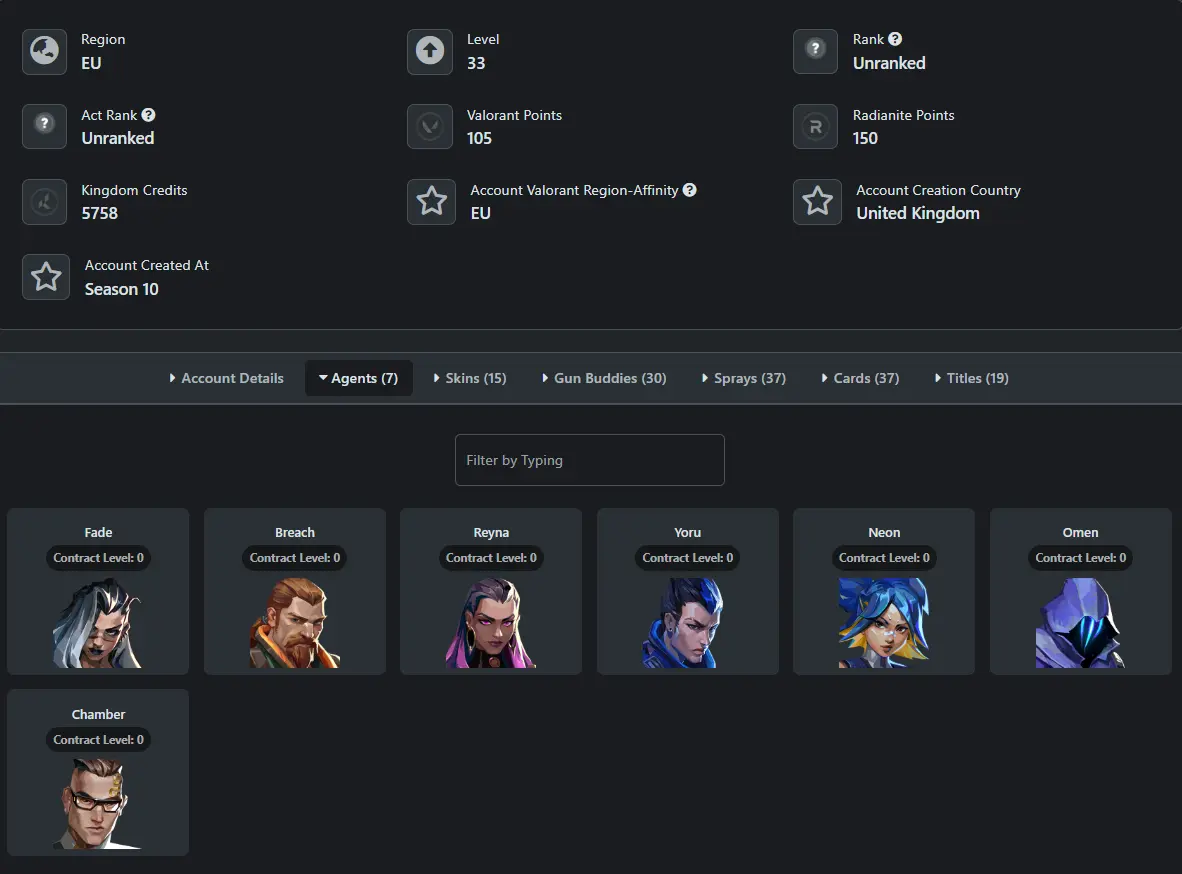Click the Rank question-mark badge icon
1182x874 pixels.
[815, 51]
